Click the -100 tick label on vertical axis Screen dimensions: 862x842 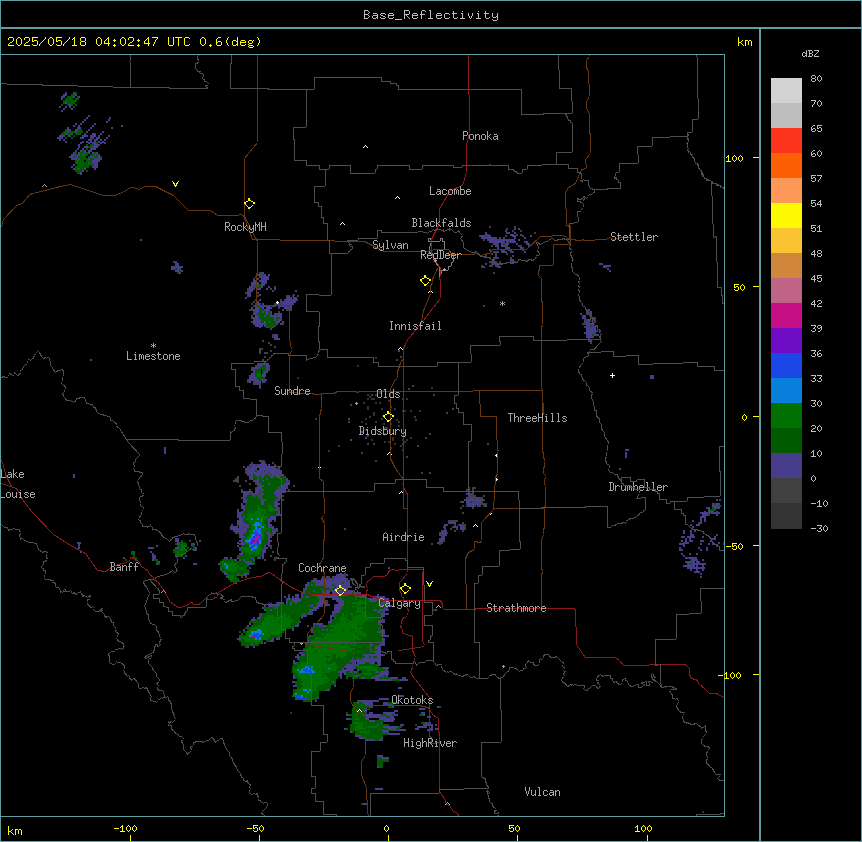click(x=731, y=675)
